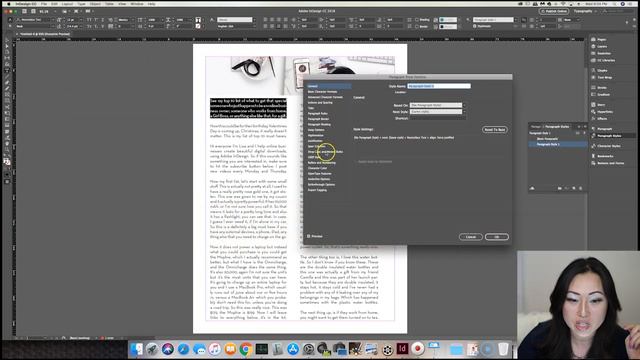This screenshot has width=640, height=360.
Task: Select Bullets and Numbering category
Action: tap(322, 163)
